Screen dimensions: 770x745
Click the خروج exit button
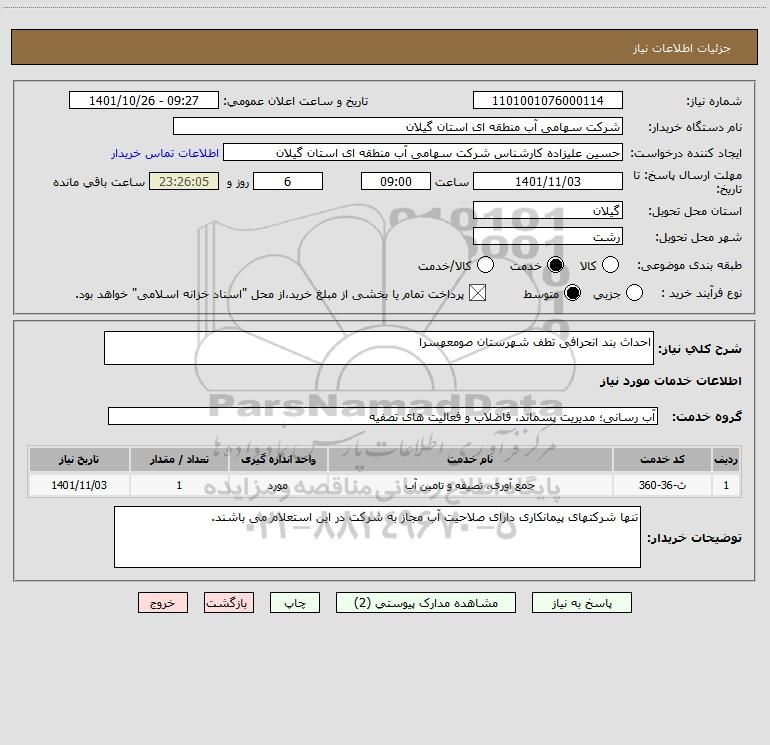coord(163,603)
